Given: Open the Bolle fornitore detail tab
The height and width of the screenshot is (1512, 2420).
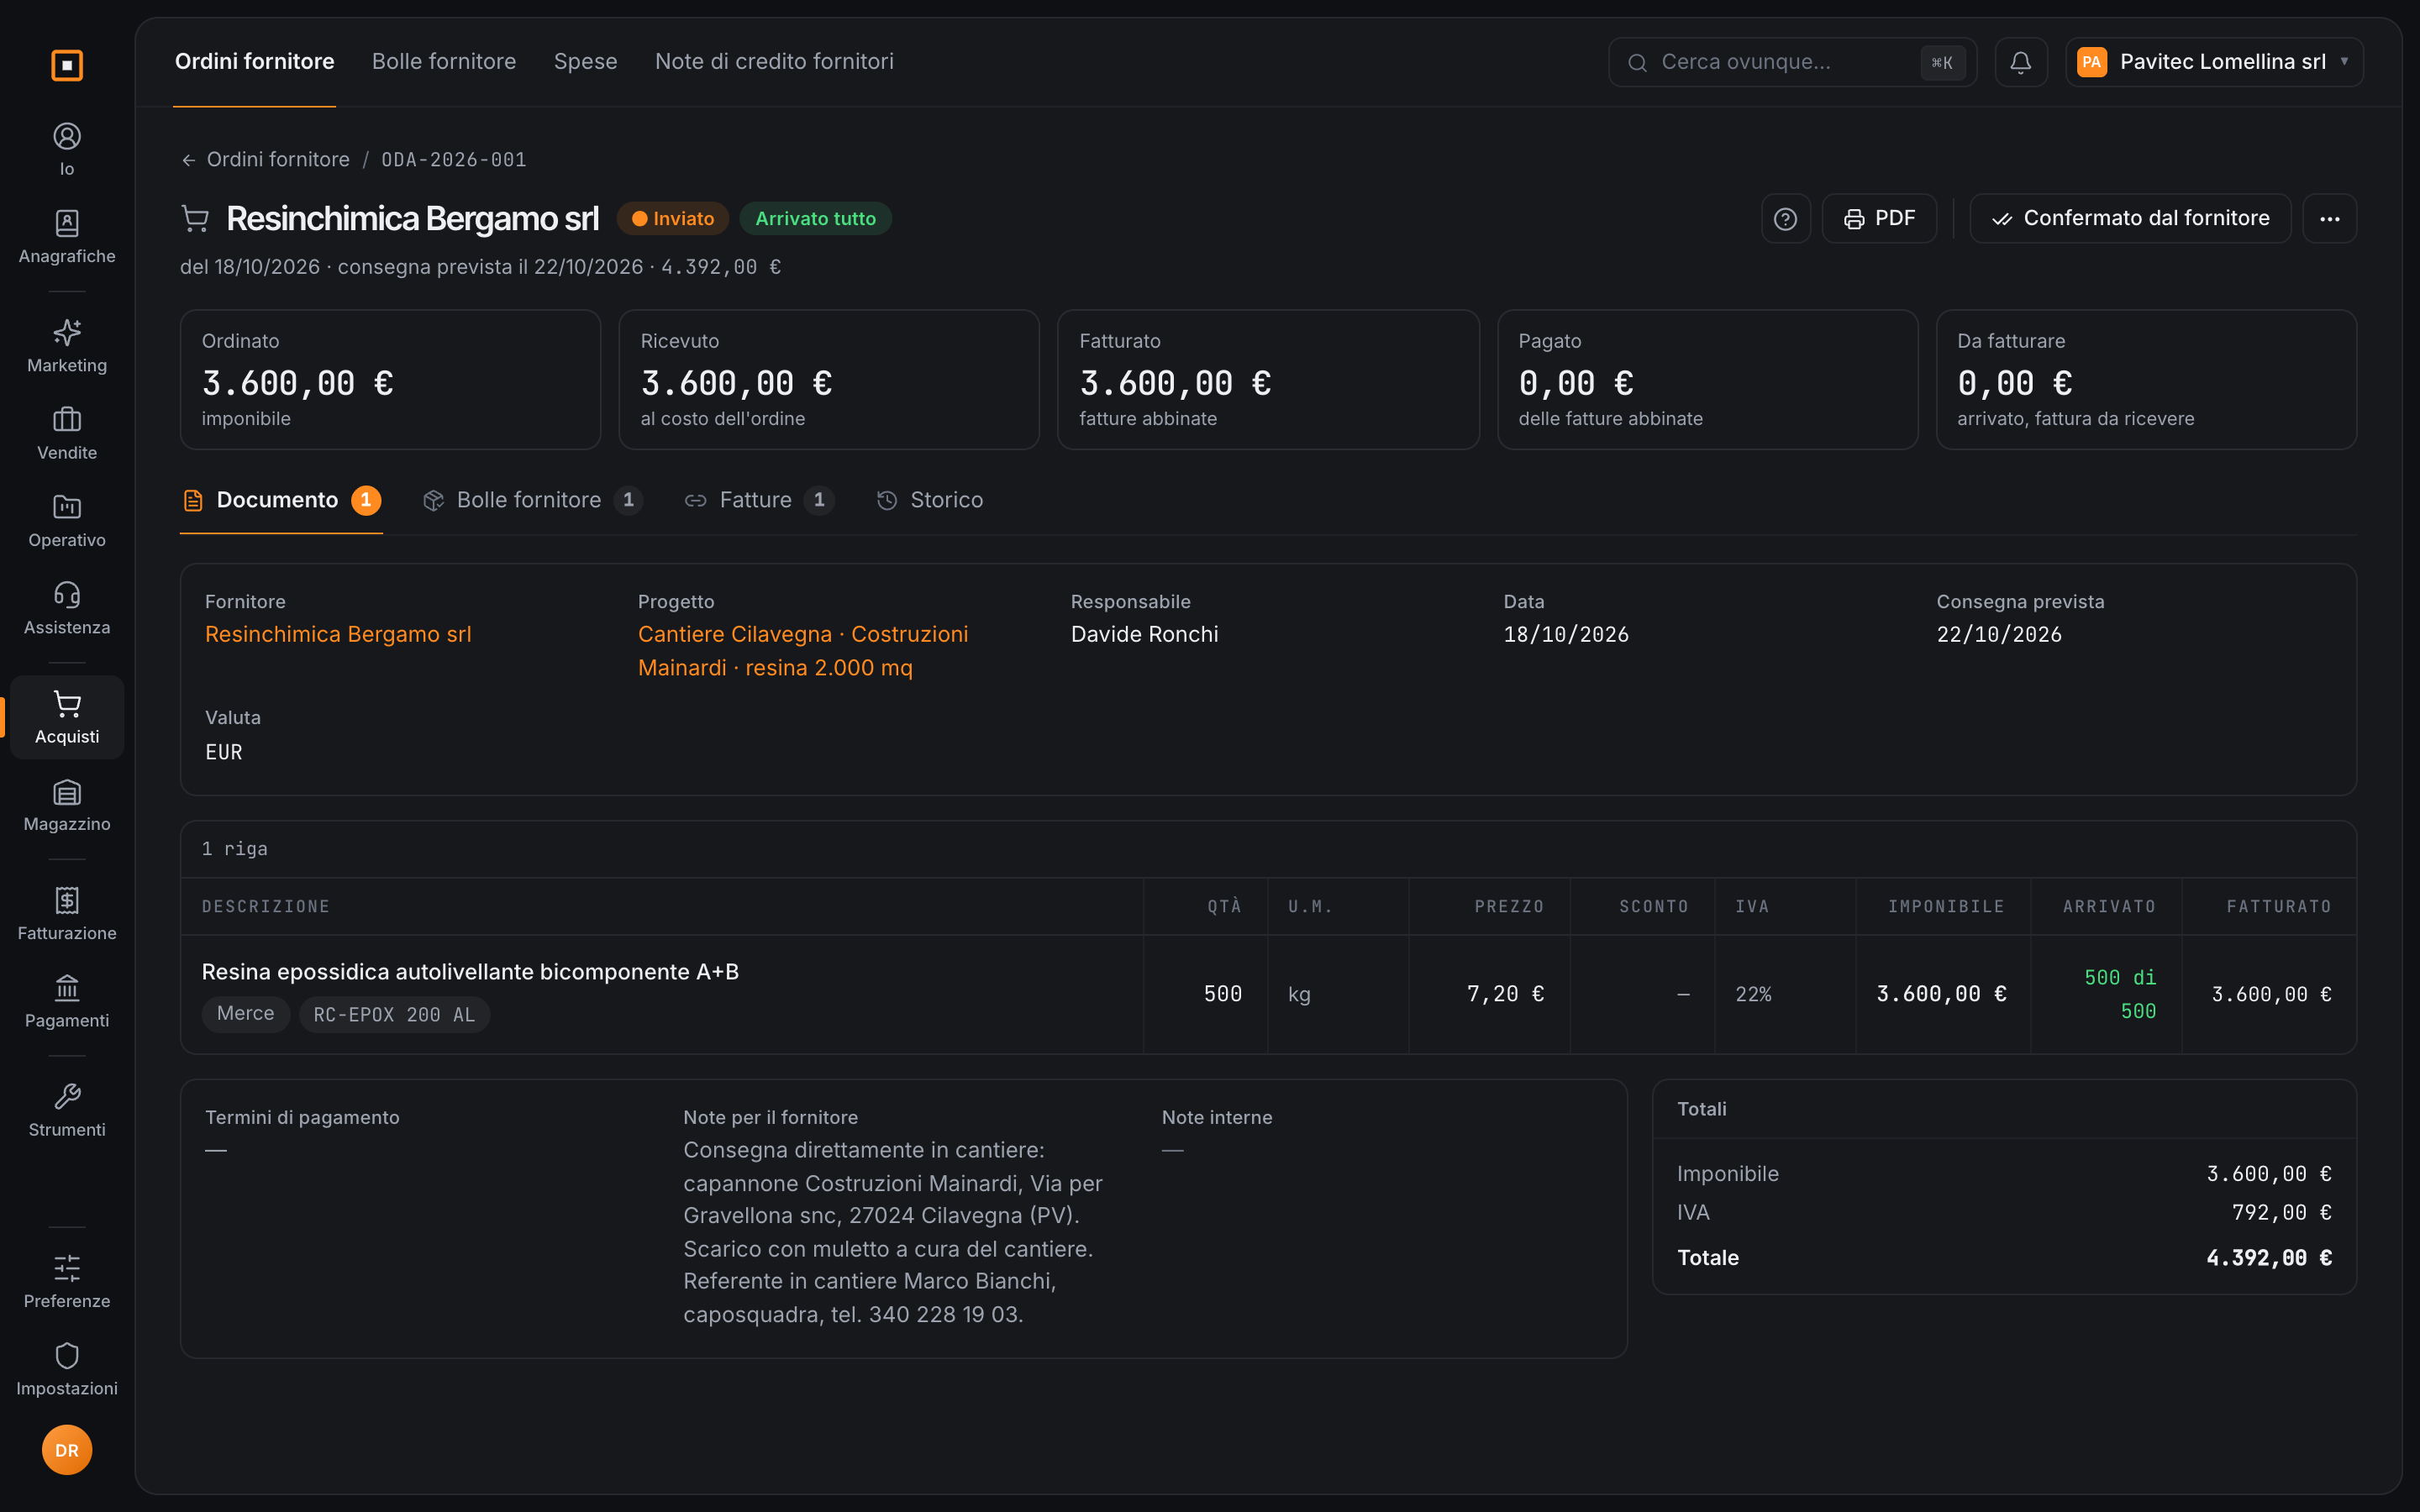Looking at the screenshot, I should [531, 500].
